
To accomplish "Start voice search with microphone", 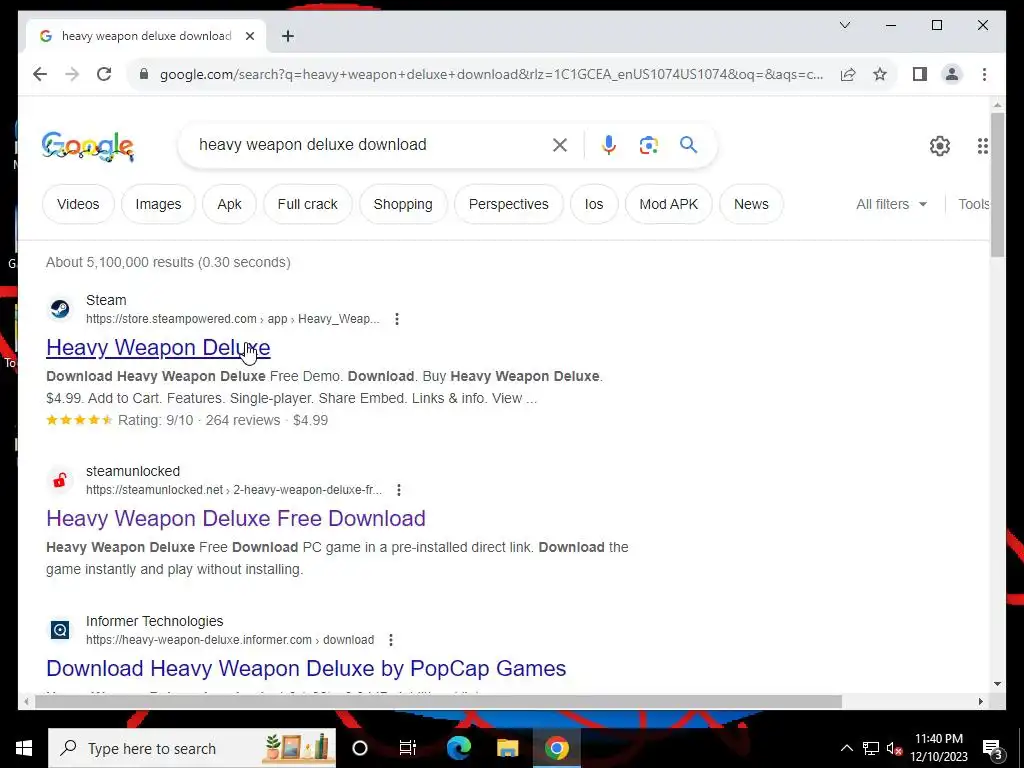I will (609, 145).
